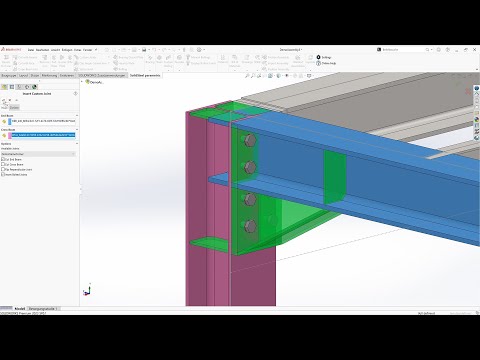
Task: Toggle the Cut End Beam checkbox
Action: 3,159
